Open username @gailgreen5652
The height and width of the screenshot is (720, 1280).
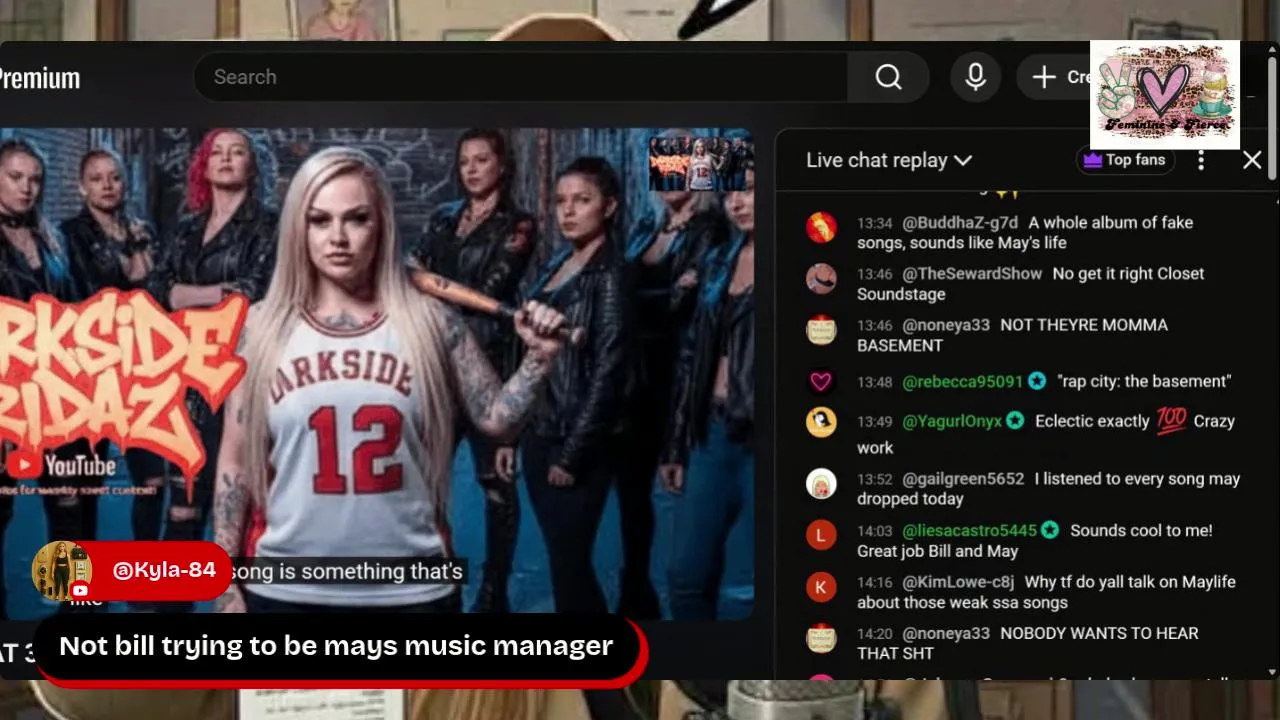963,479
